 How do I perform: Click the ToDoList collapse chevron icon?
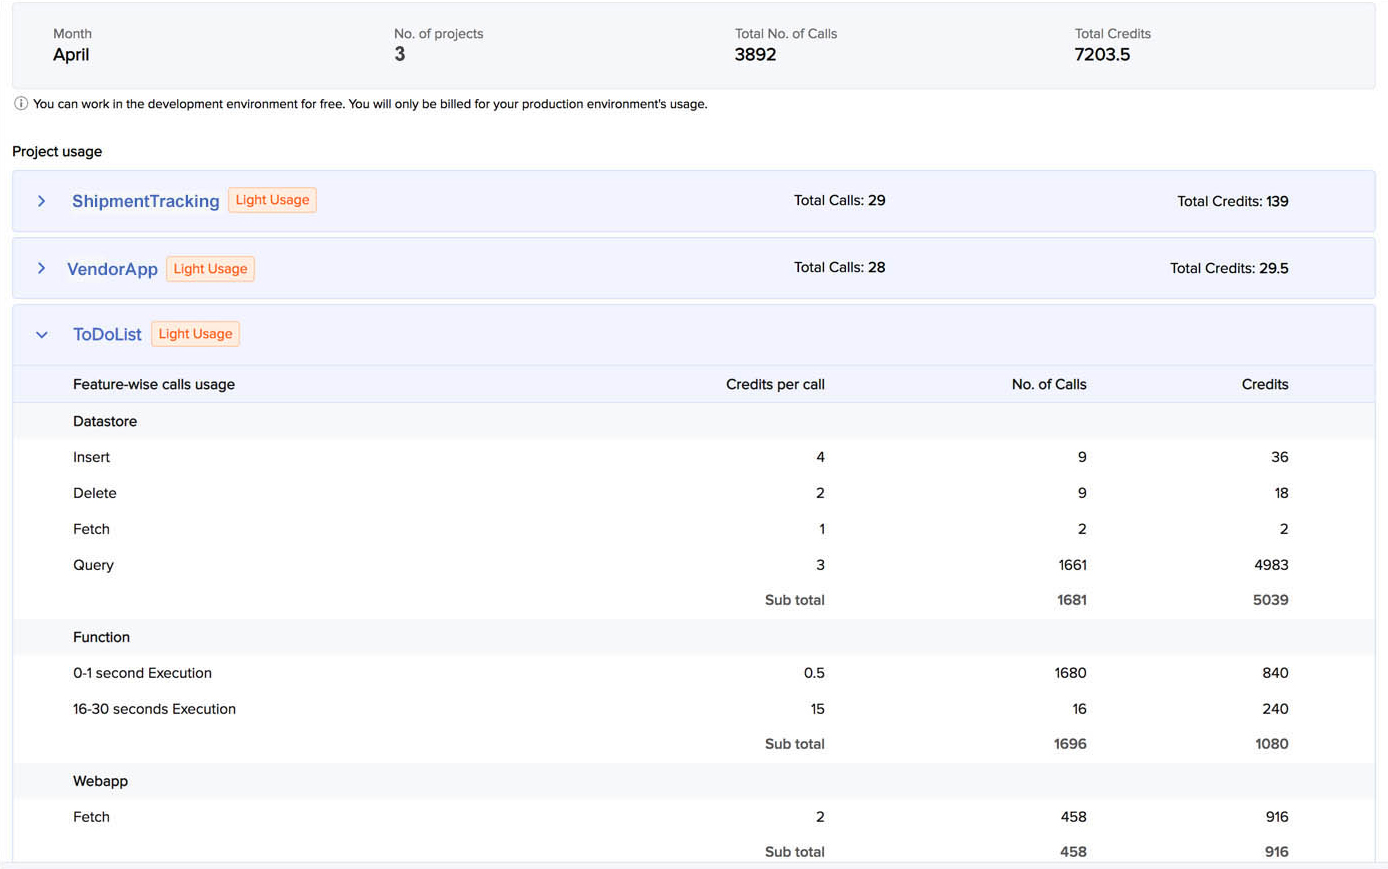pos(40,334)
